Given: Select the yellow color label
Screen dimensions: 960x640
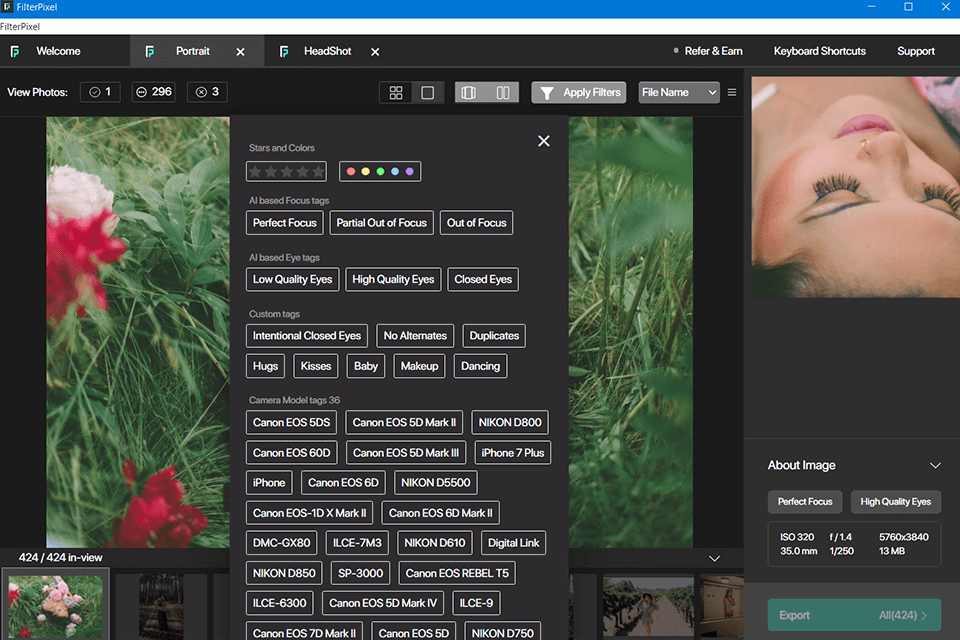Looking at the screenshot, I should tap(366, 171).
